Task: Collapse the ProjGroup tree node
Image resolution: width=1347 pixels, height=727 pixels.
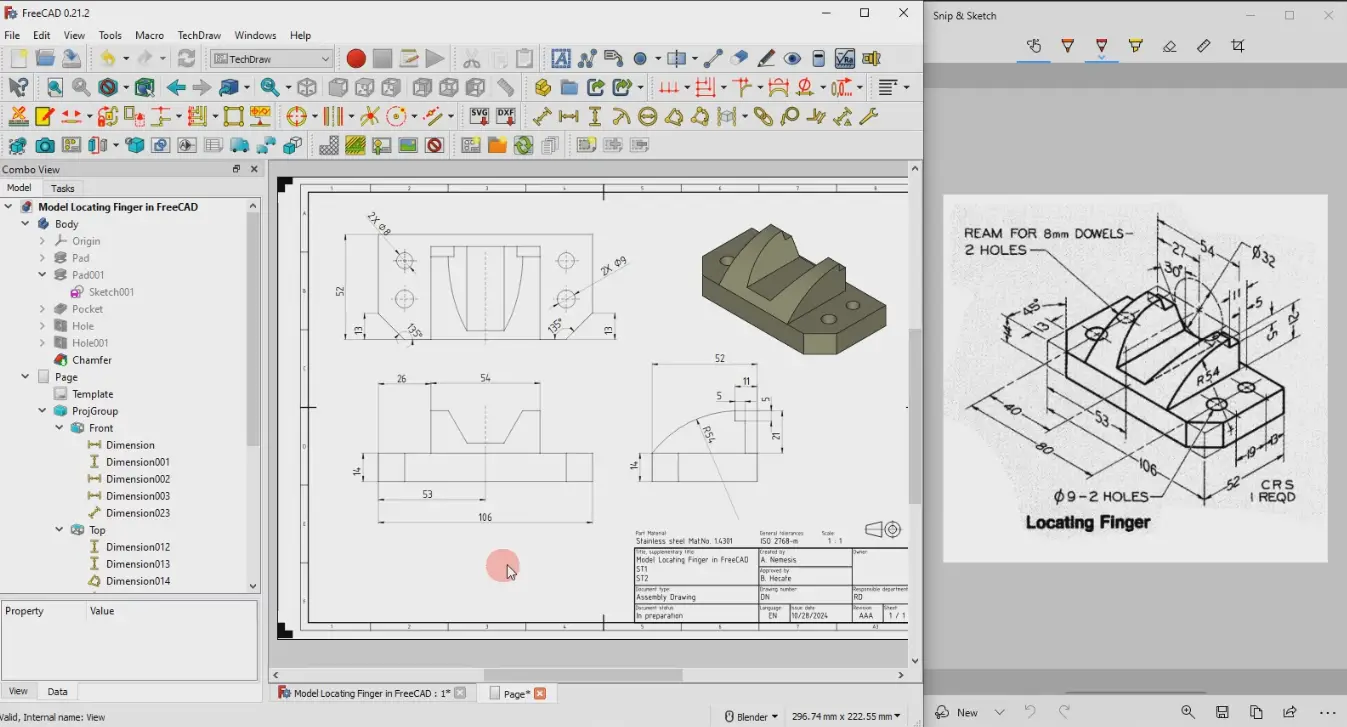Action: coord(42,411)
